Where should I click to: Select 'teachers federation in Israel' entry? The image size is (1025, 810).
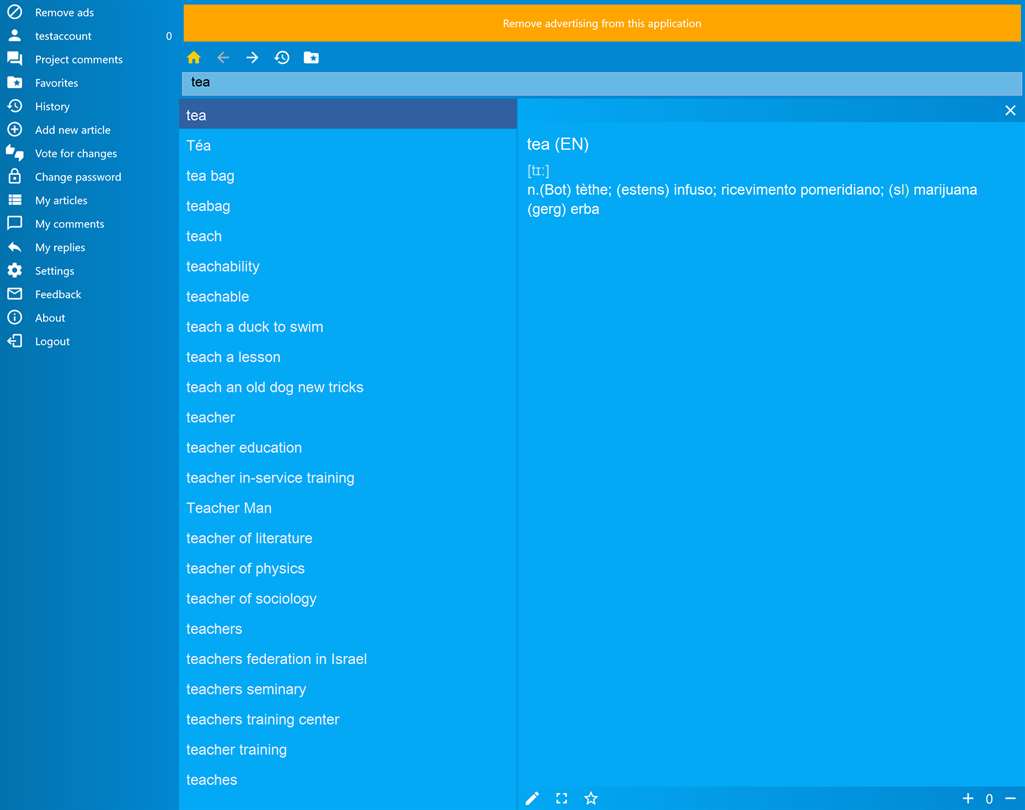[x=348, y=659]
